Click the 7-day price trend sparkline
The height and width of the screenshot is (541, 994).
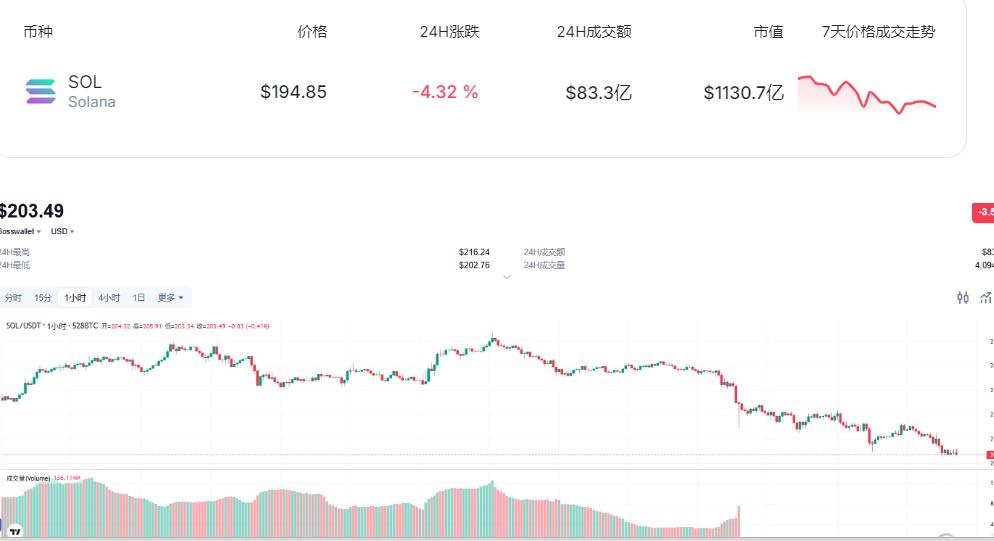(866, 95)
